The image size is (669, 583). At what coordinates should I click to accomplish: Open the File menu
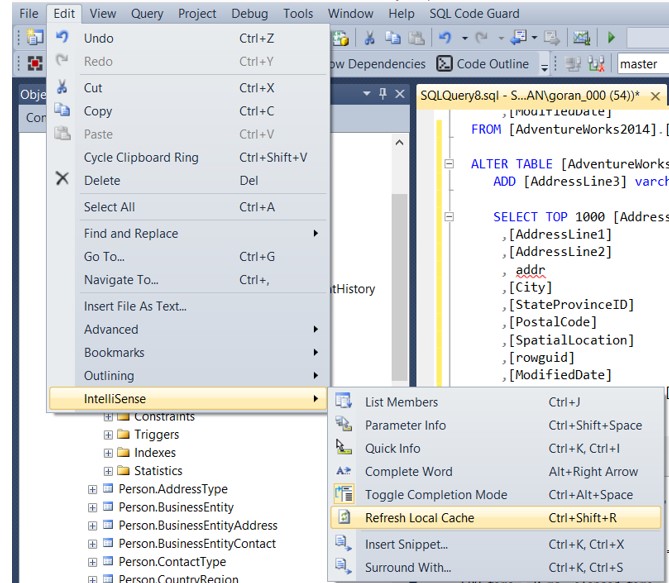tap(29, 14)
